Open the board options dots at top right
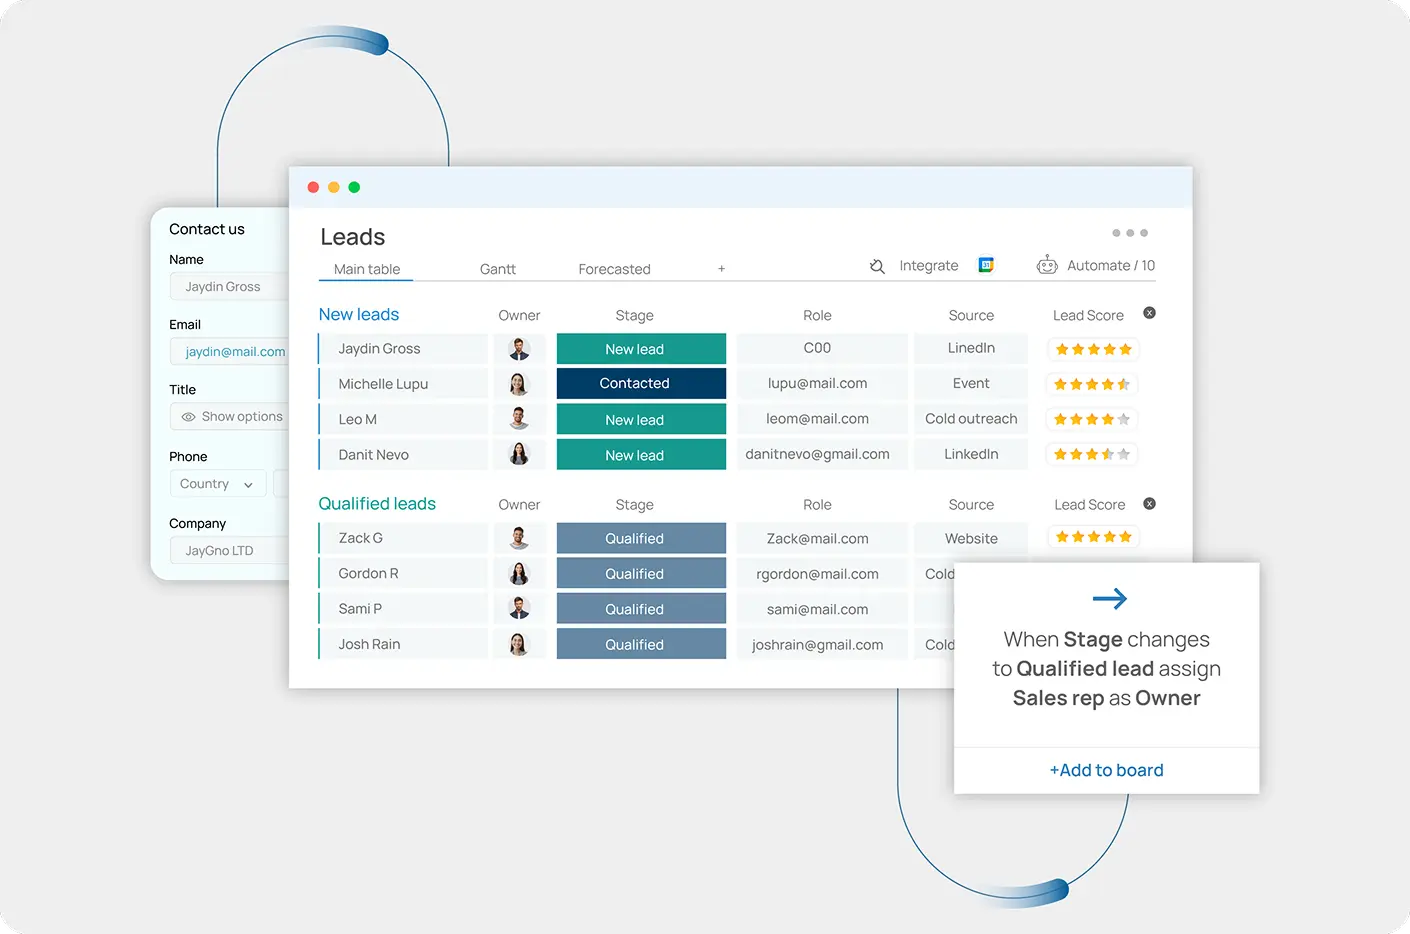The height and width of the screenshot is (934, 1410). (1130, 232)
